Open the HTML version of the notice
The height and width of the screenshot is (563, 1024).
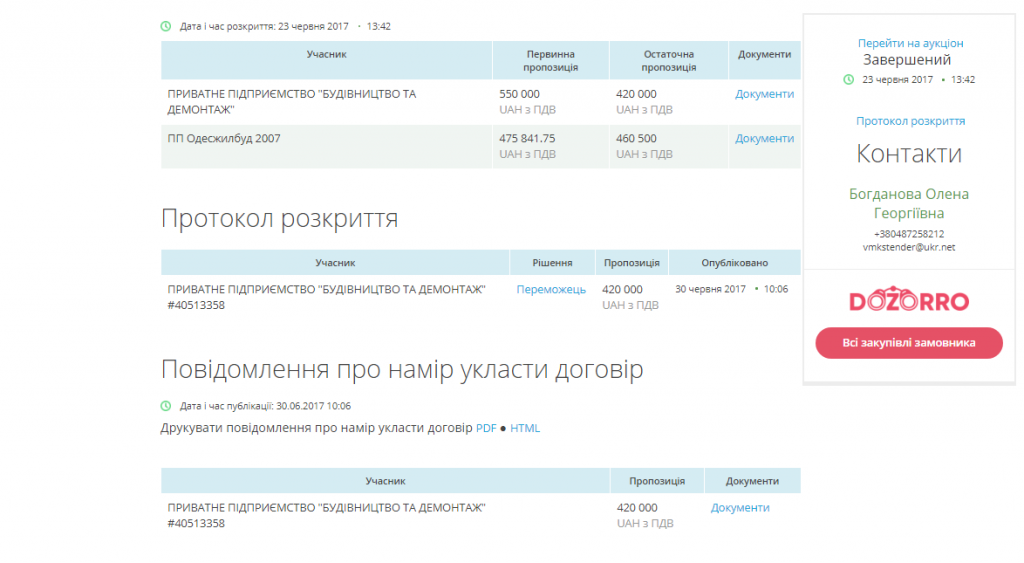click(x=525, y=428)
